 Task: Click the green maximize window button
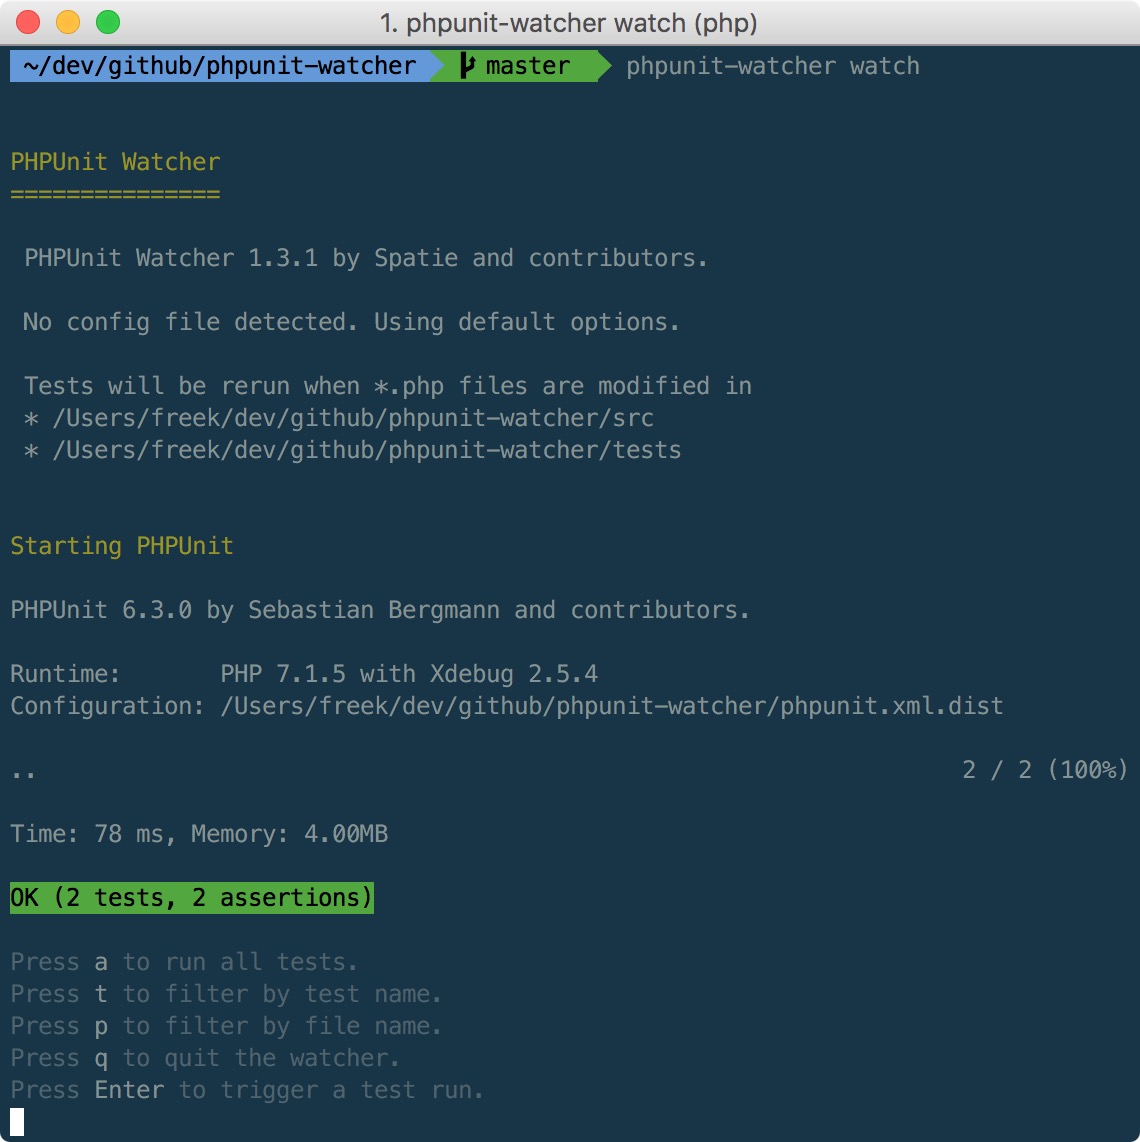point(108,22)
